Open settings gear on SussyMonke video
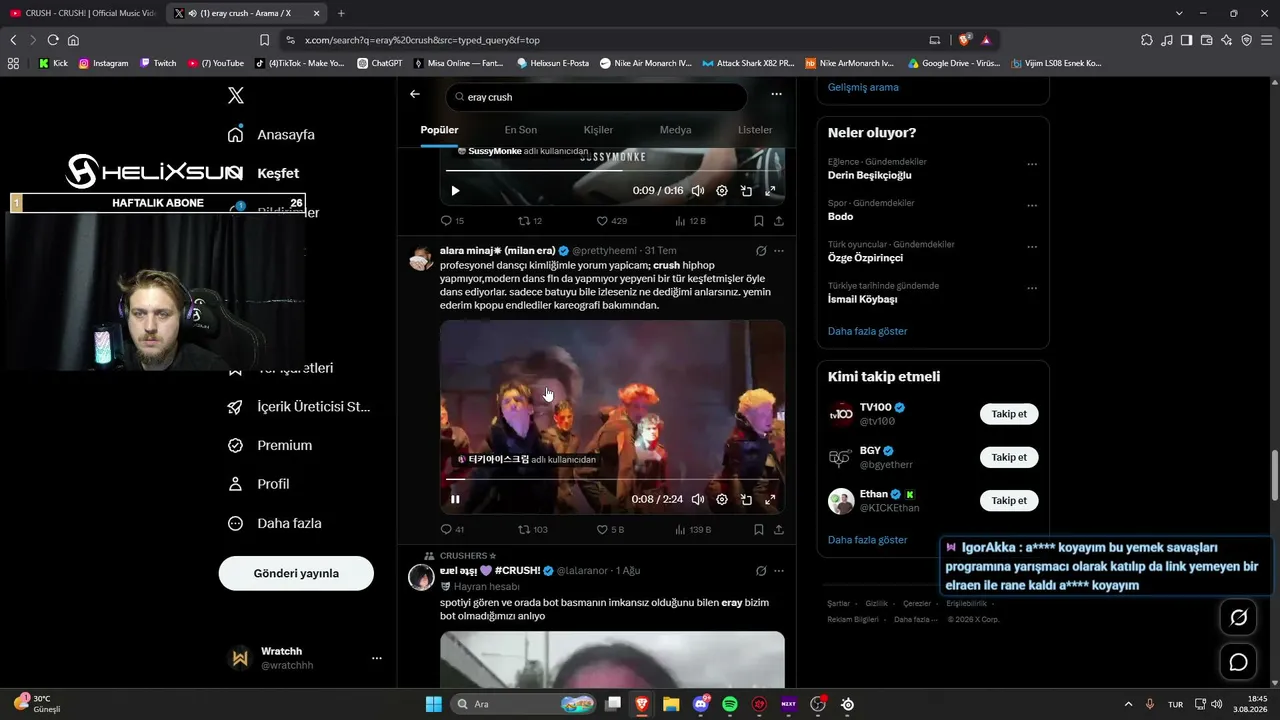The width and height of the screenshot is (1280, 720). click(x=722, y=190)
